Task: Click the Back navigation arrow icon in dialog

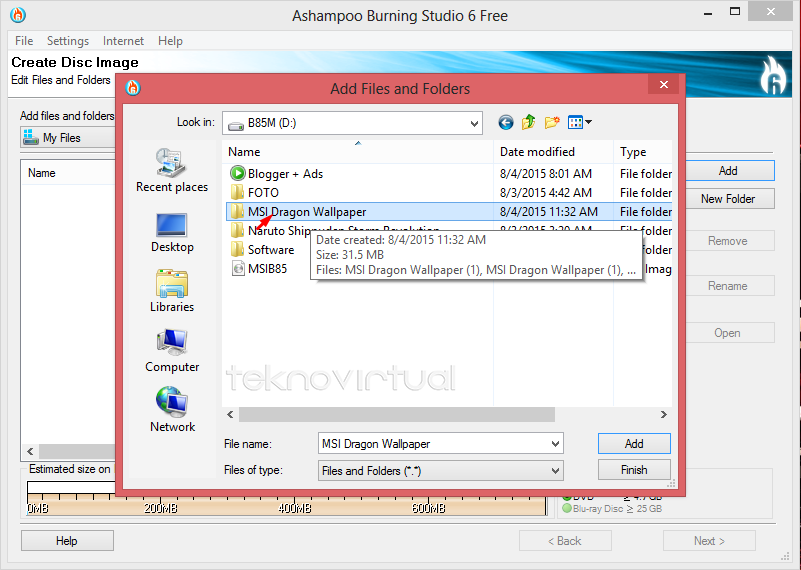Action: coord(505,123)
